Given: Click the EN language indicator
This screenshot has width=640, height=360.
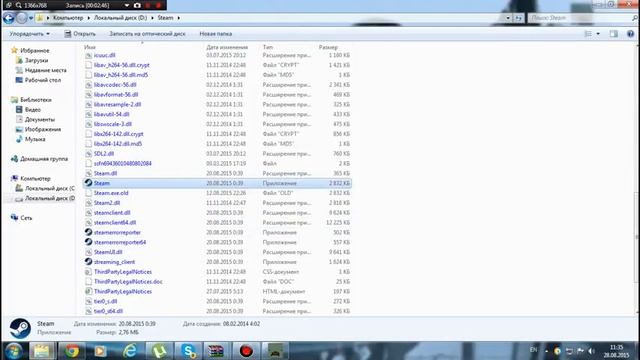Looking at the screenshot, I should point(533,350).
